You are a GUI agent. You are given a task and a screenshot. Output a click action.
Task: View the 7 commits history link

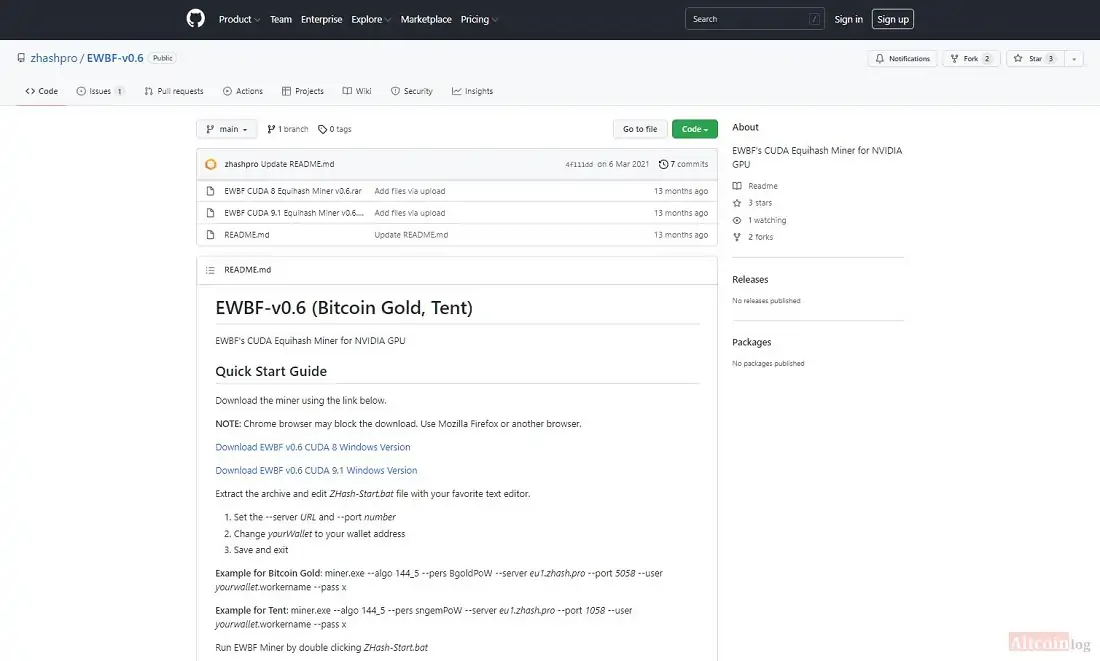click(683, 164)
